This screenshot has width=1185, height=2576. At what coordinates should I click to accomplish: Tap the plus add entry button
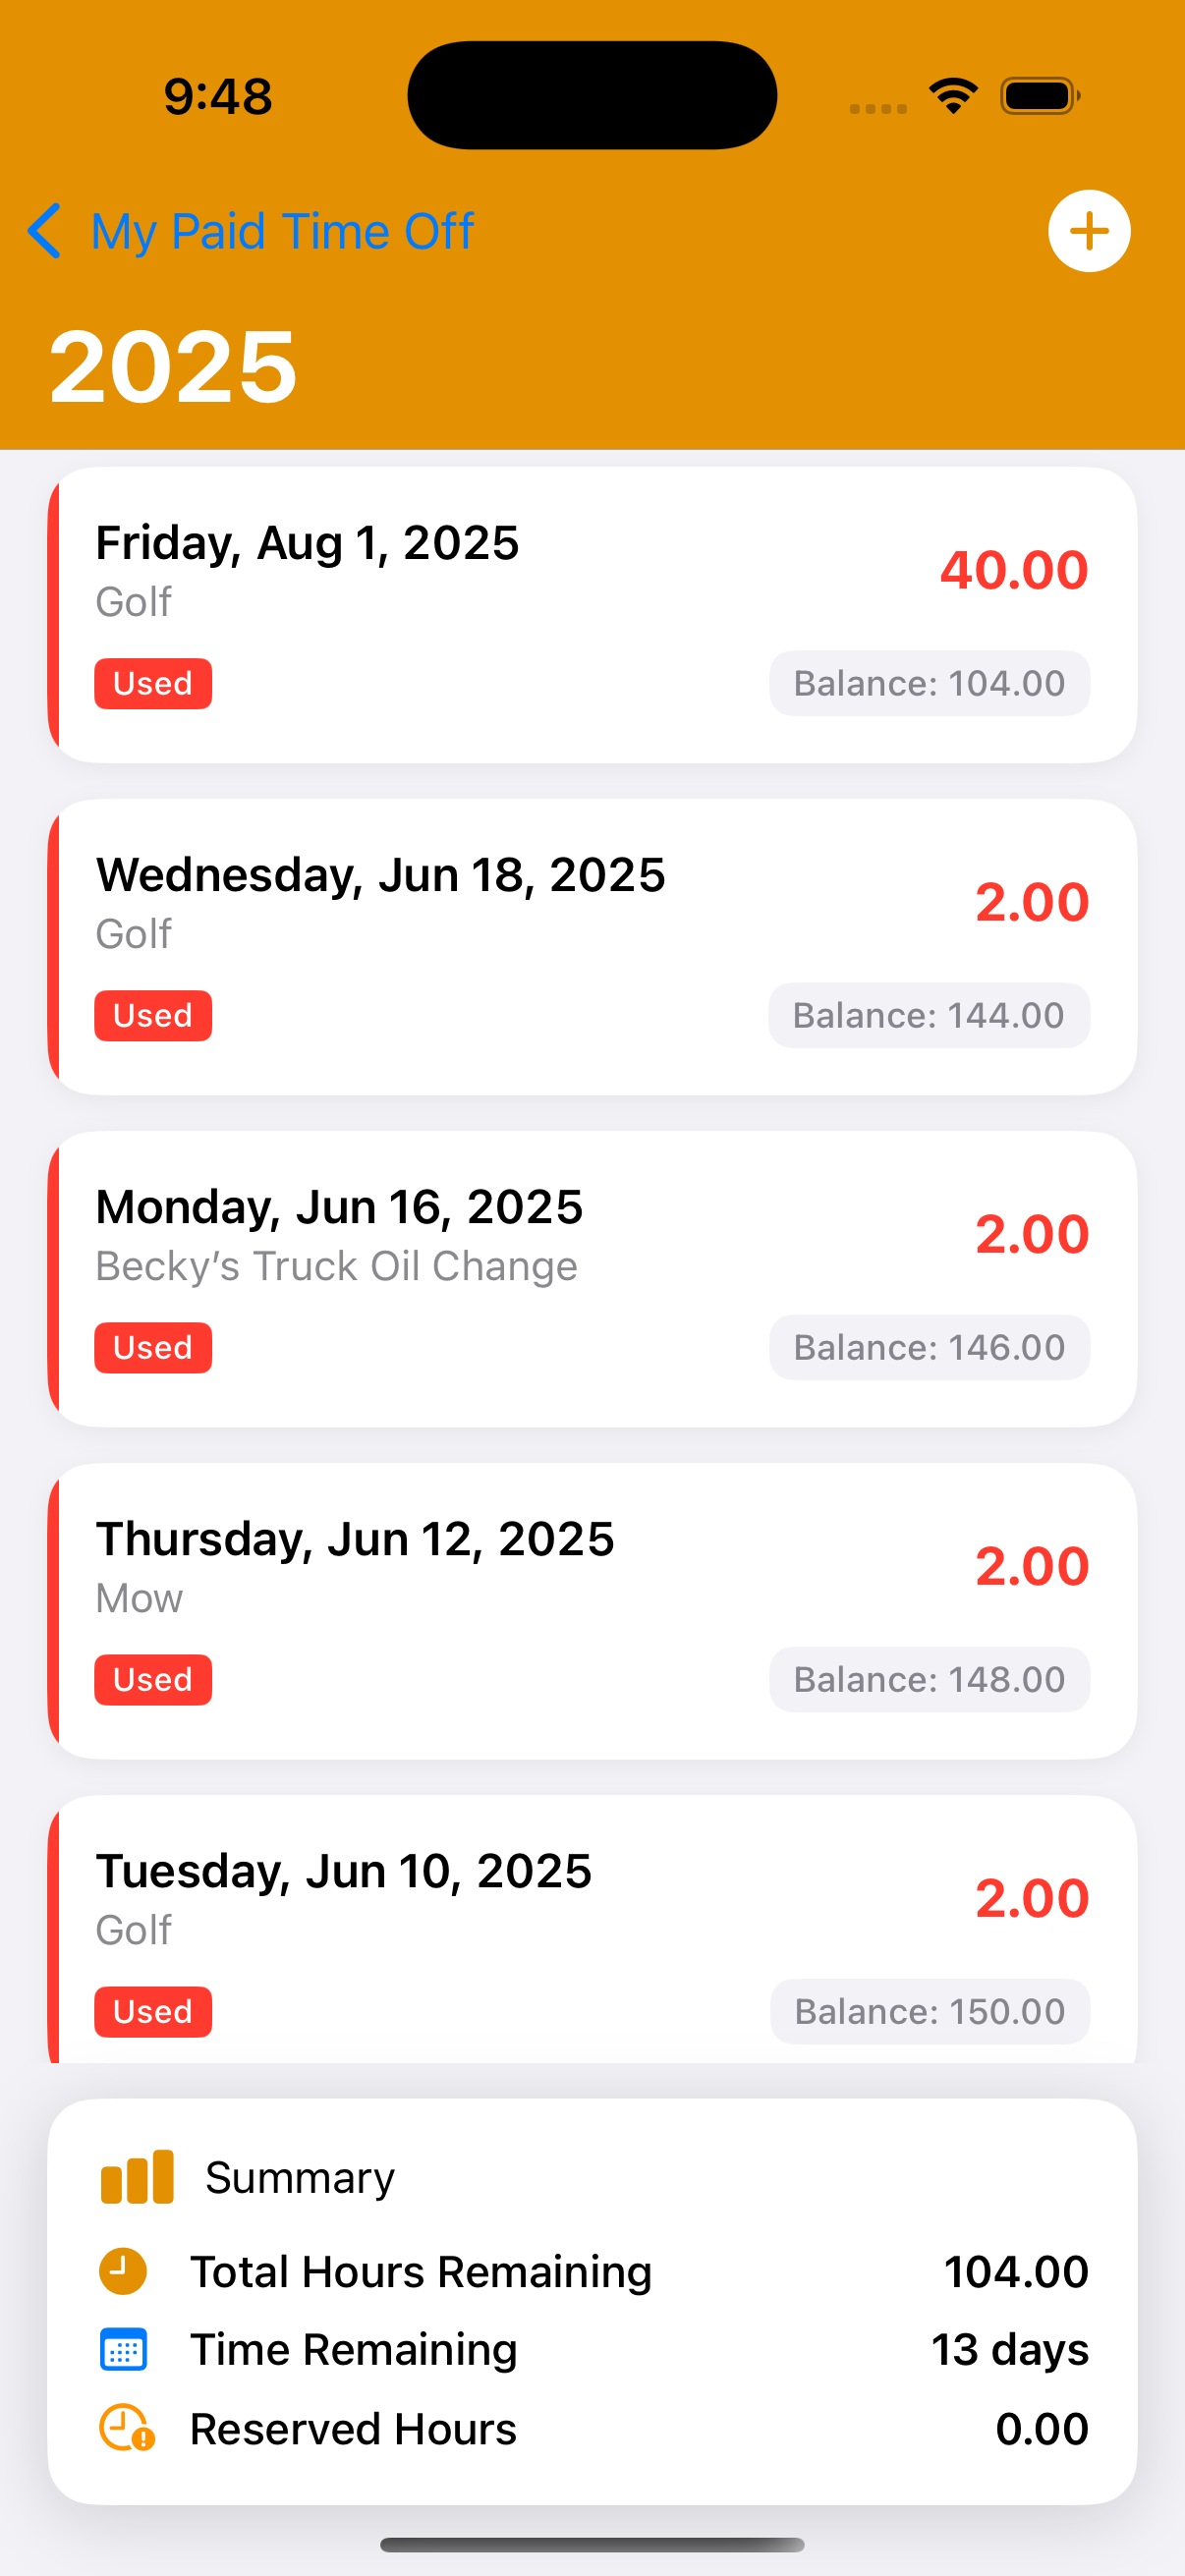tap(1088, 231)
